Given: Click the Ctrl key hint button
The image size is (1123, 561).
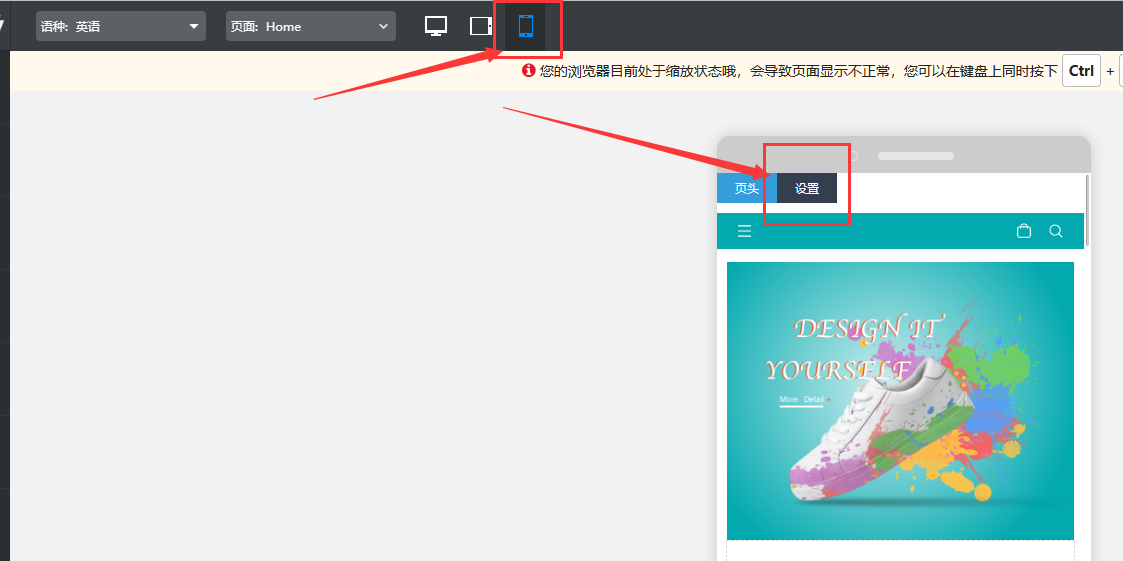Looking at the screenshot, I should 1081,71.
